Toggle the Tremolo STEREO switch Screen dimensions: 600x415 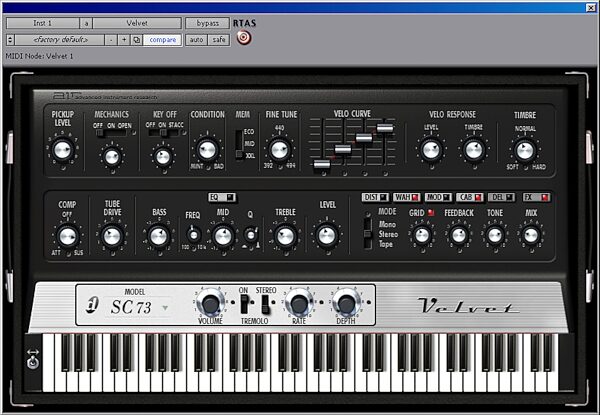[x=265, y=304]
